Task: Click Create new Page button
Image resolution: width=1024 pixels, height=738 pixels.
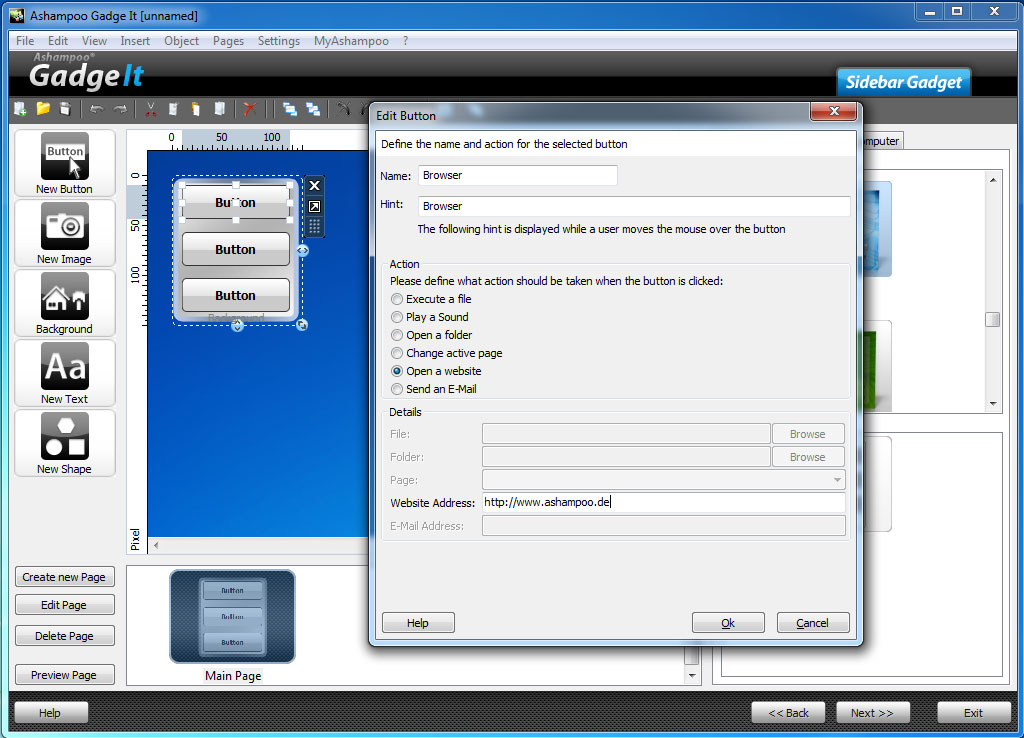Action: [x=65, y=577]
